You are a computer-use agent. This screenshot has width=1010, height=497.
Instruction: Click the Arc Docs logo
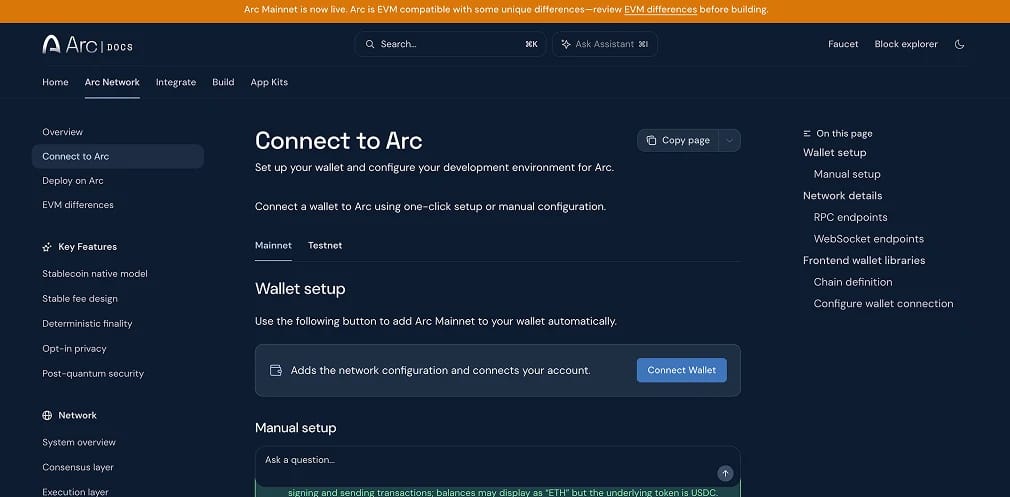[x=88, y=44]
